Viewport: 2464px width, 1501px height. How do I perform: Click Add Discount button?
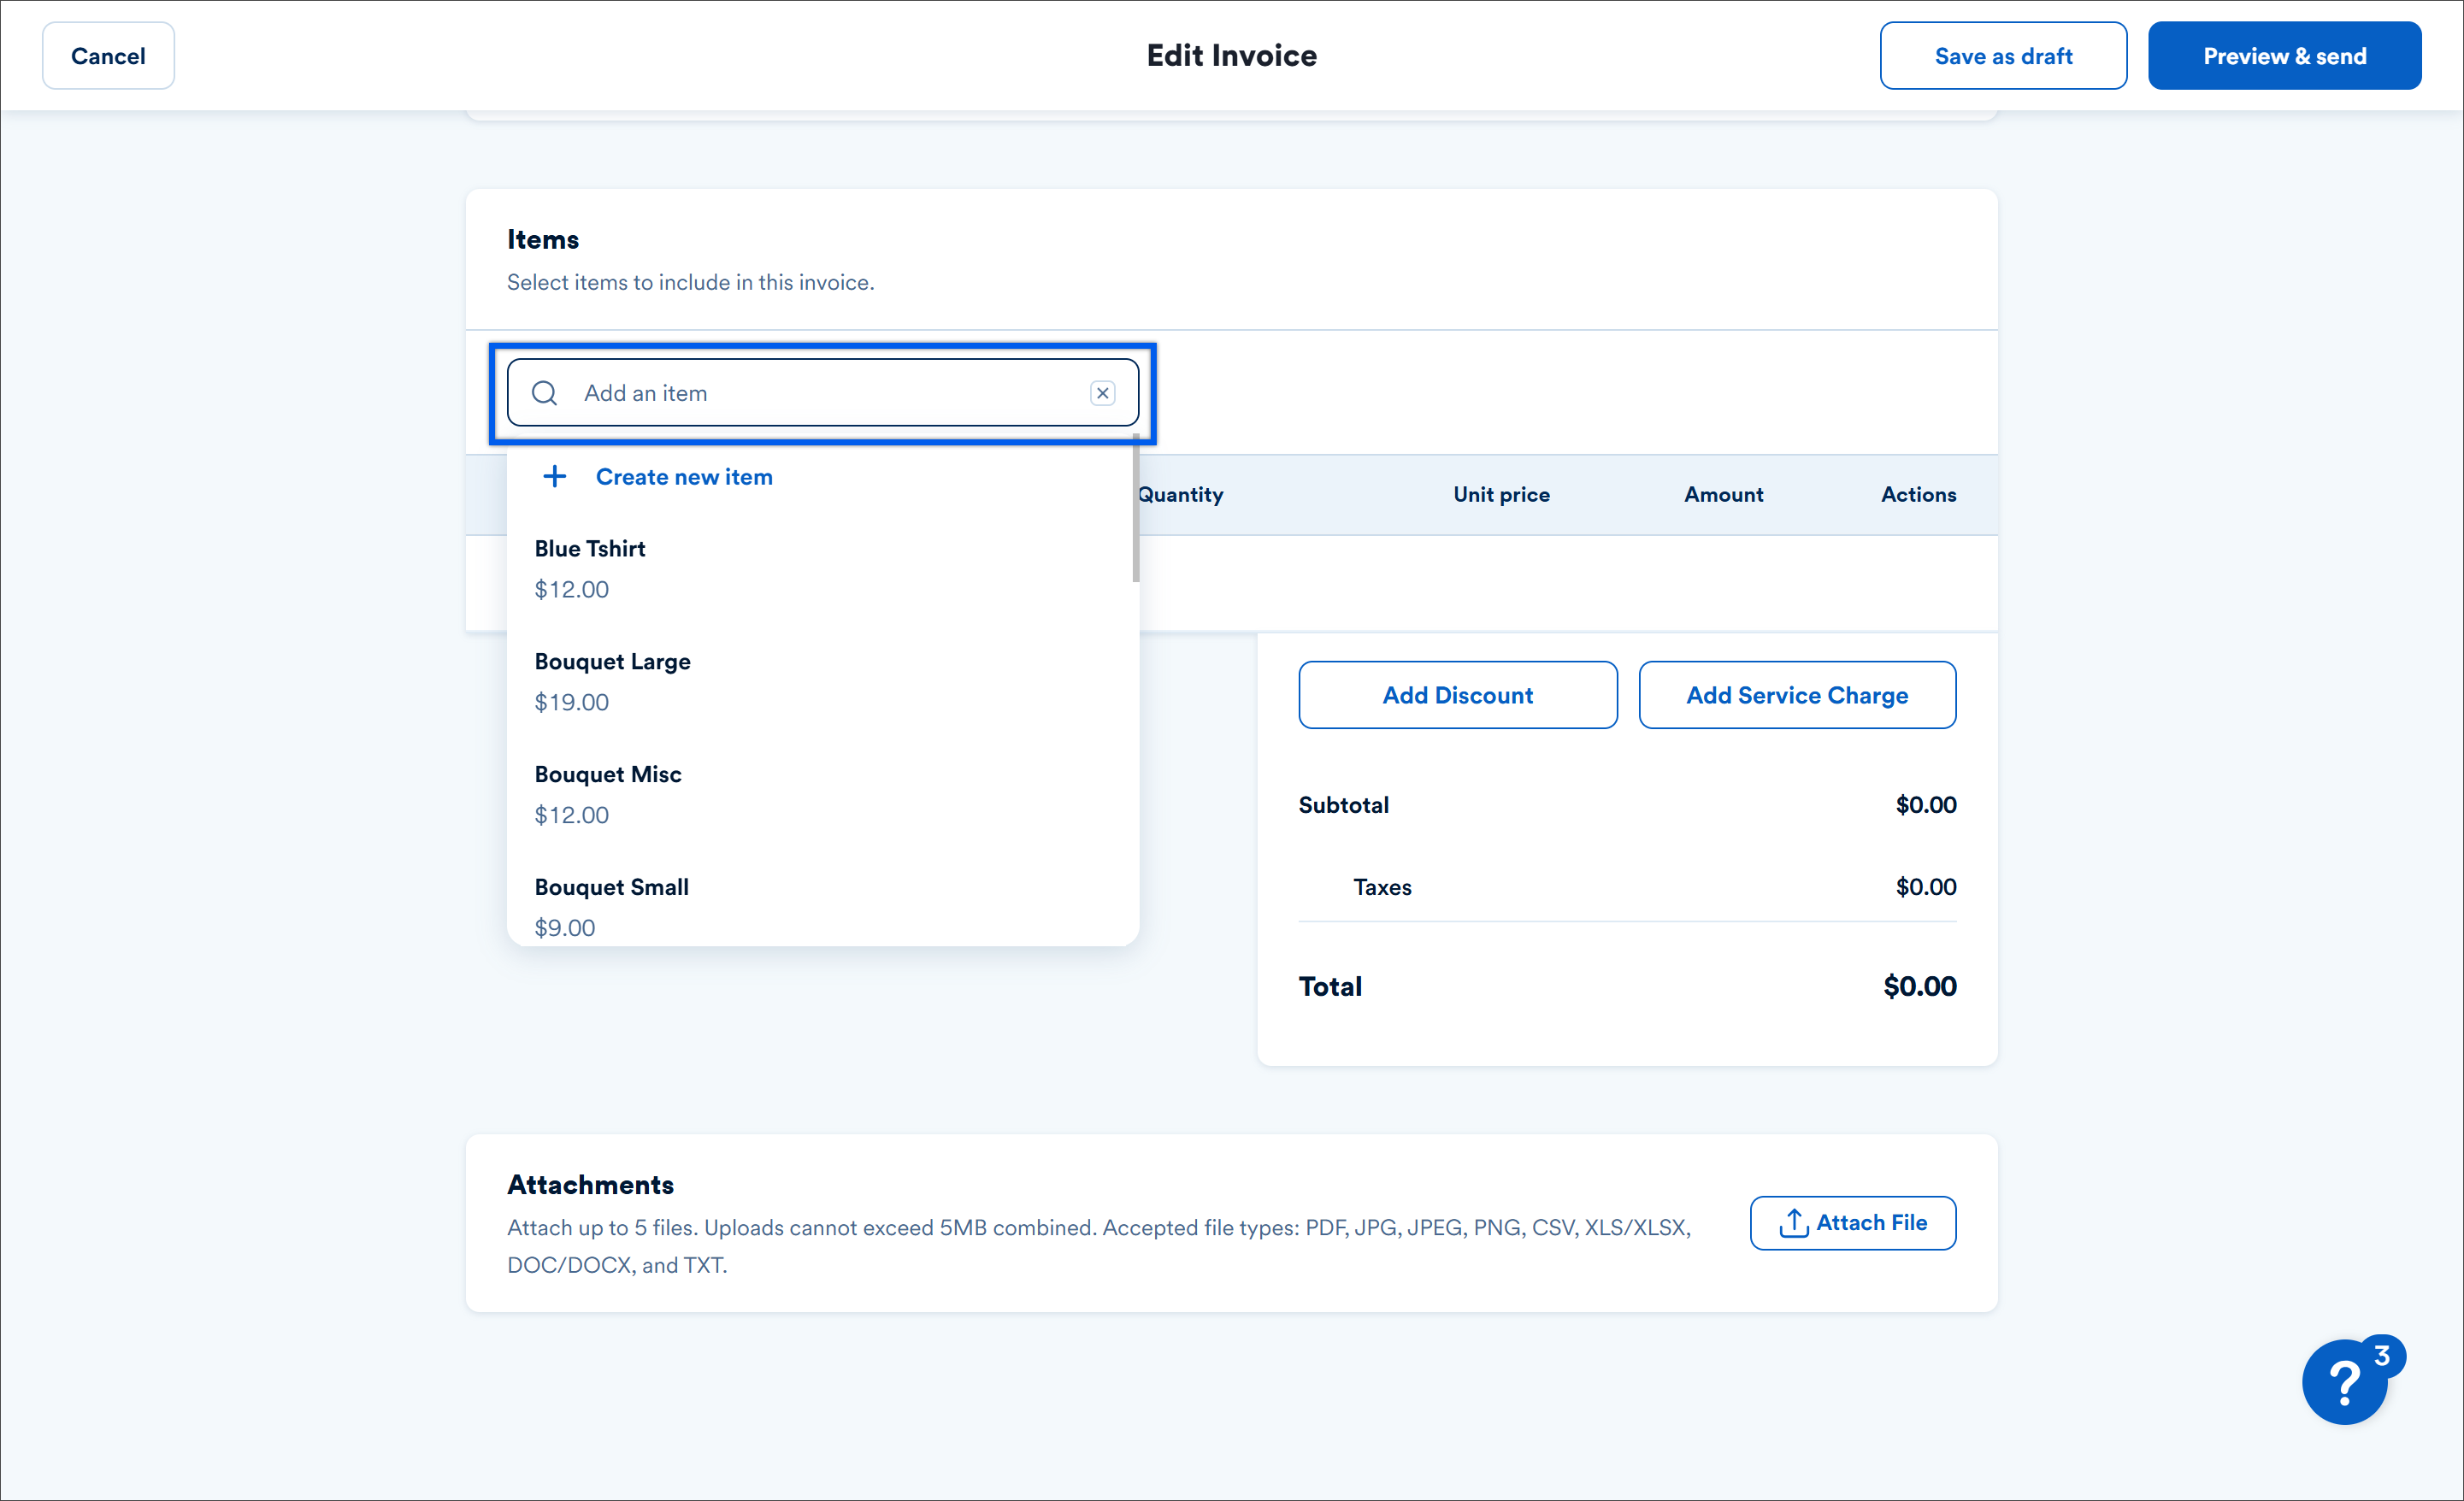click(x=1457, y=695)
